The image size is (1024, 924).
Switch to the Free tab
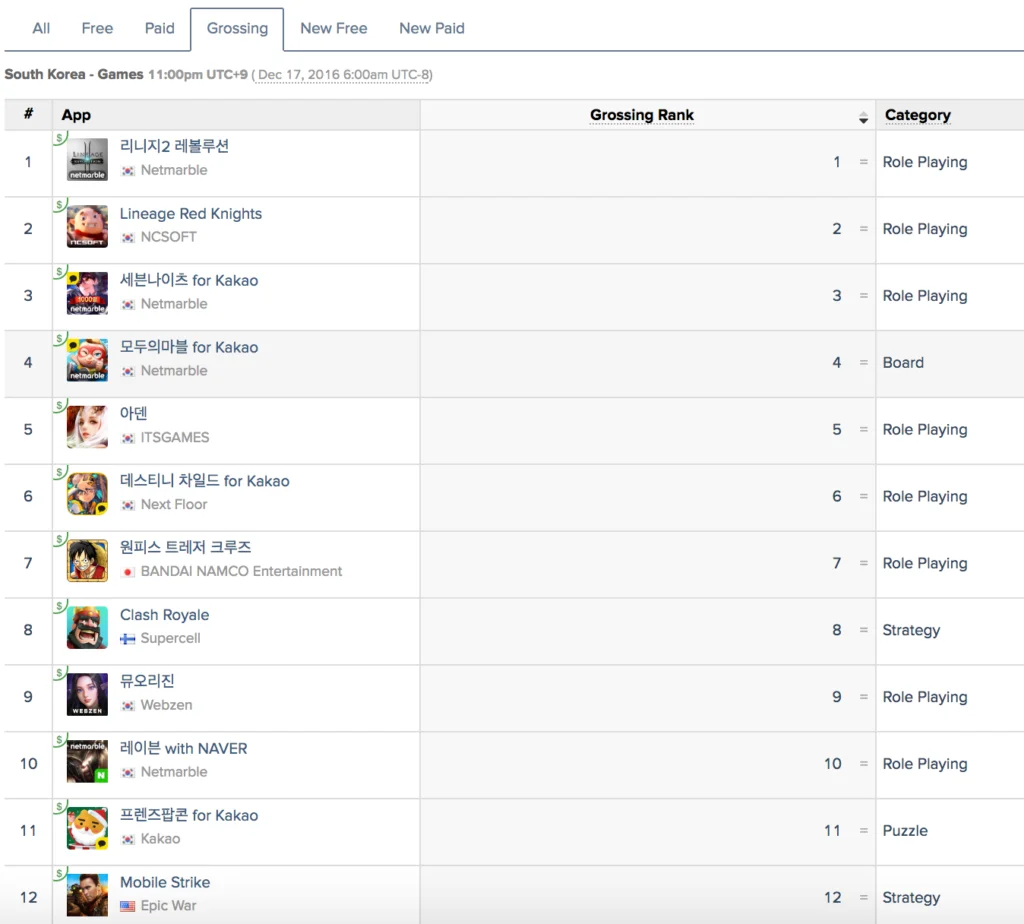point(97,28)
